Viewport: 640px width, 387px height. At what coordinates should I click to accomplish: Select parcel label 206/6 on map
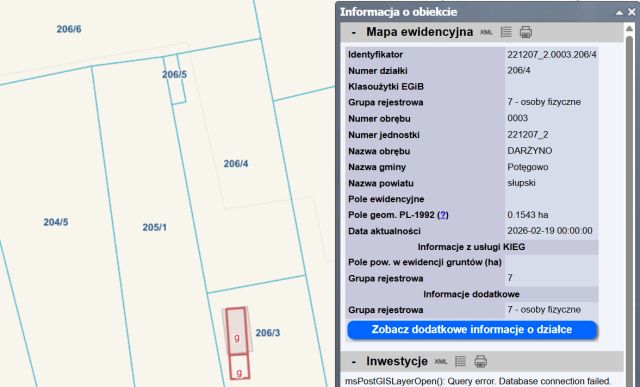pyautogui.click(x=69, y=29)
